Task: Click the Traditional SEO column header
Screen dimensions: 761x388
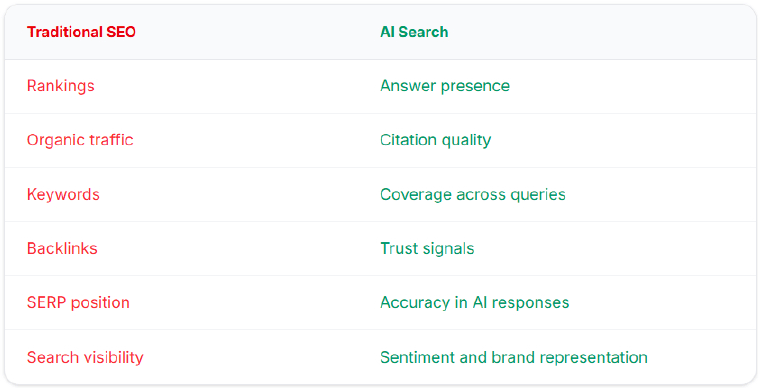Action: point(81,32)
